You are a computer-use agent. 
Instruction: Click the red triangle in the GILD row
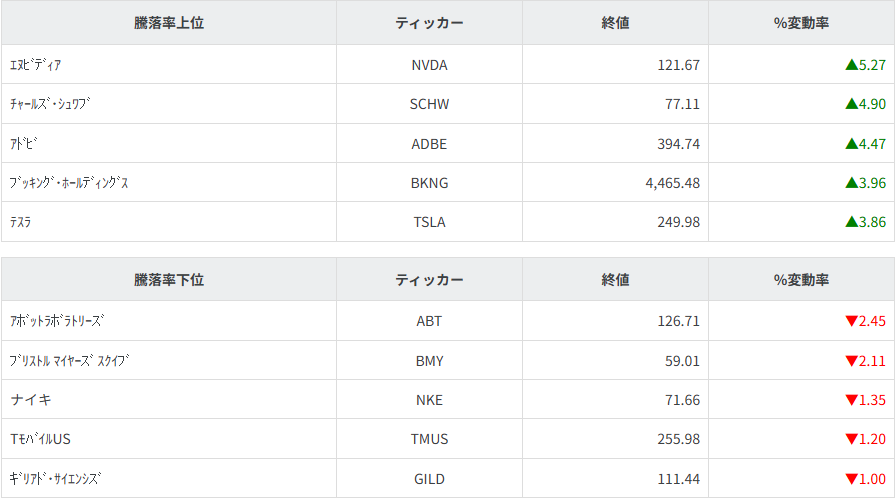(851, 479)
